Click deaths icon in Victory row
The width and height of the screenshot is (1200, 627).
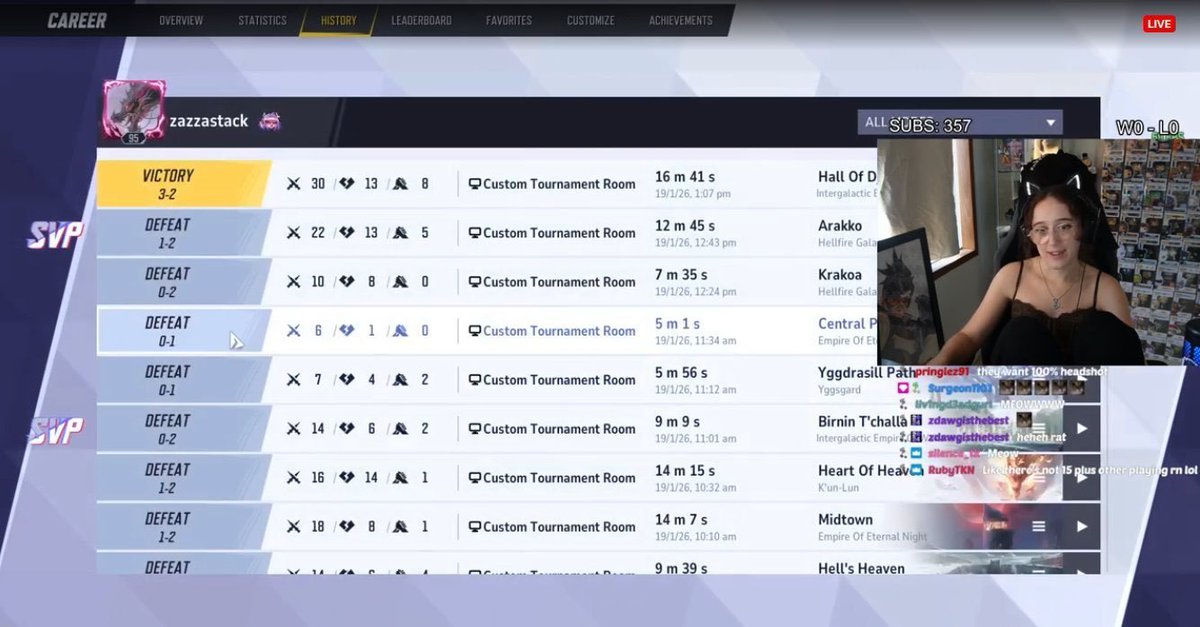[x=346, y=184]
